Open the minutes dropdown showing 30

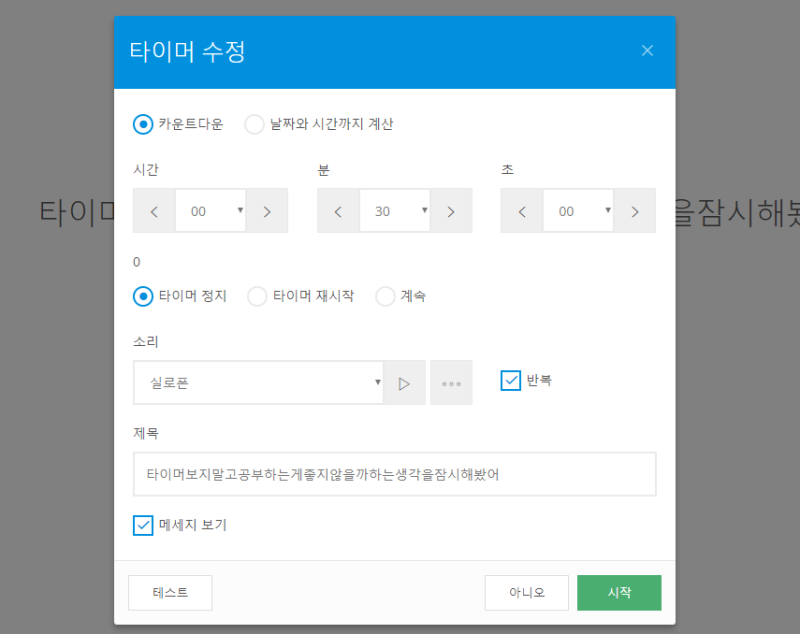(394, 211)
